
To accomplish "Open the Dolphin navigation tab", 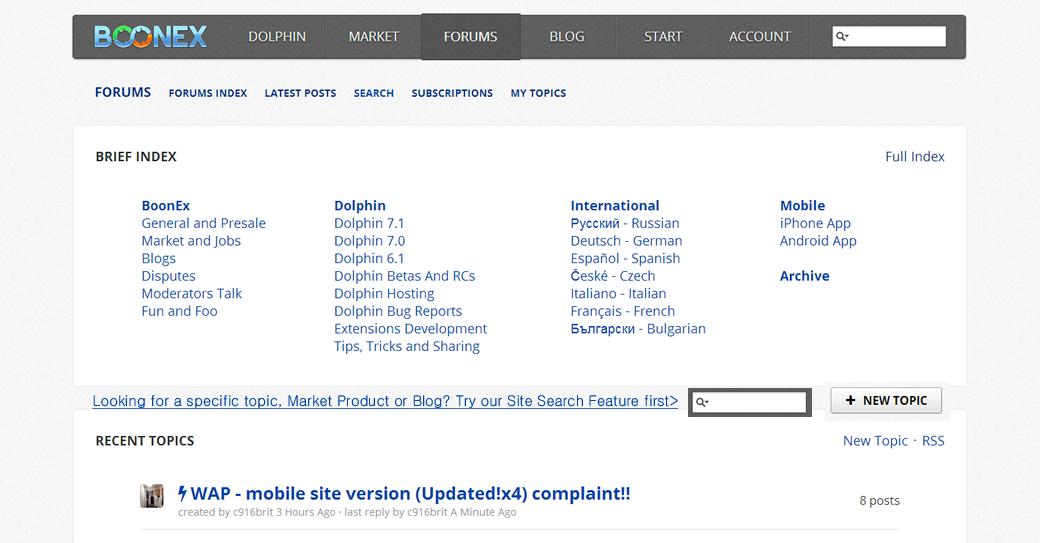I will (277, 37).
